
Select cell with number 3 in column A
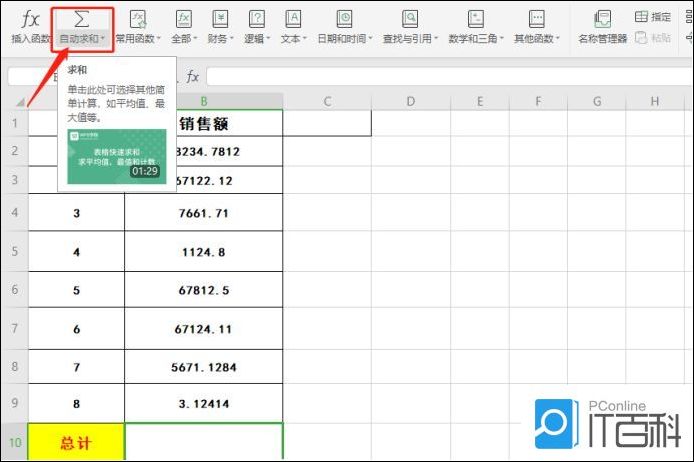coord(76,213)
